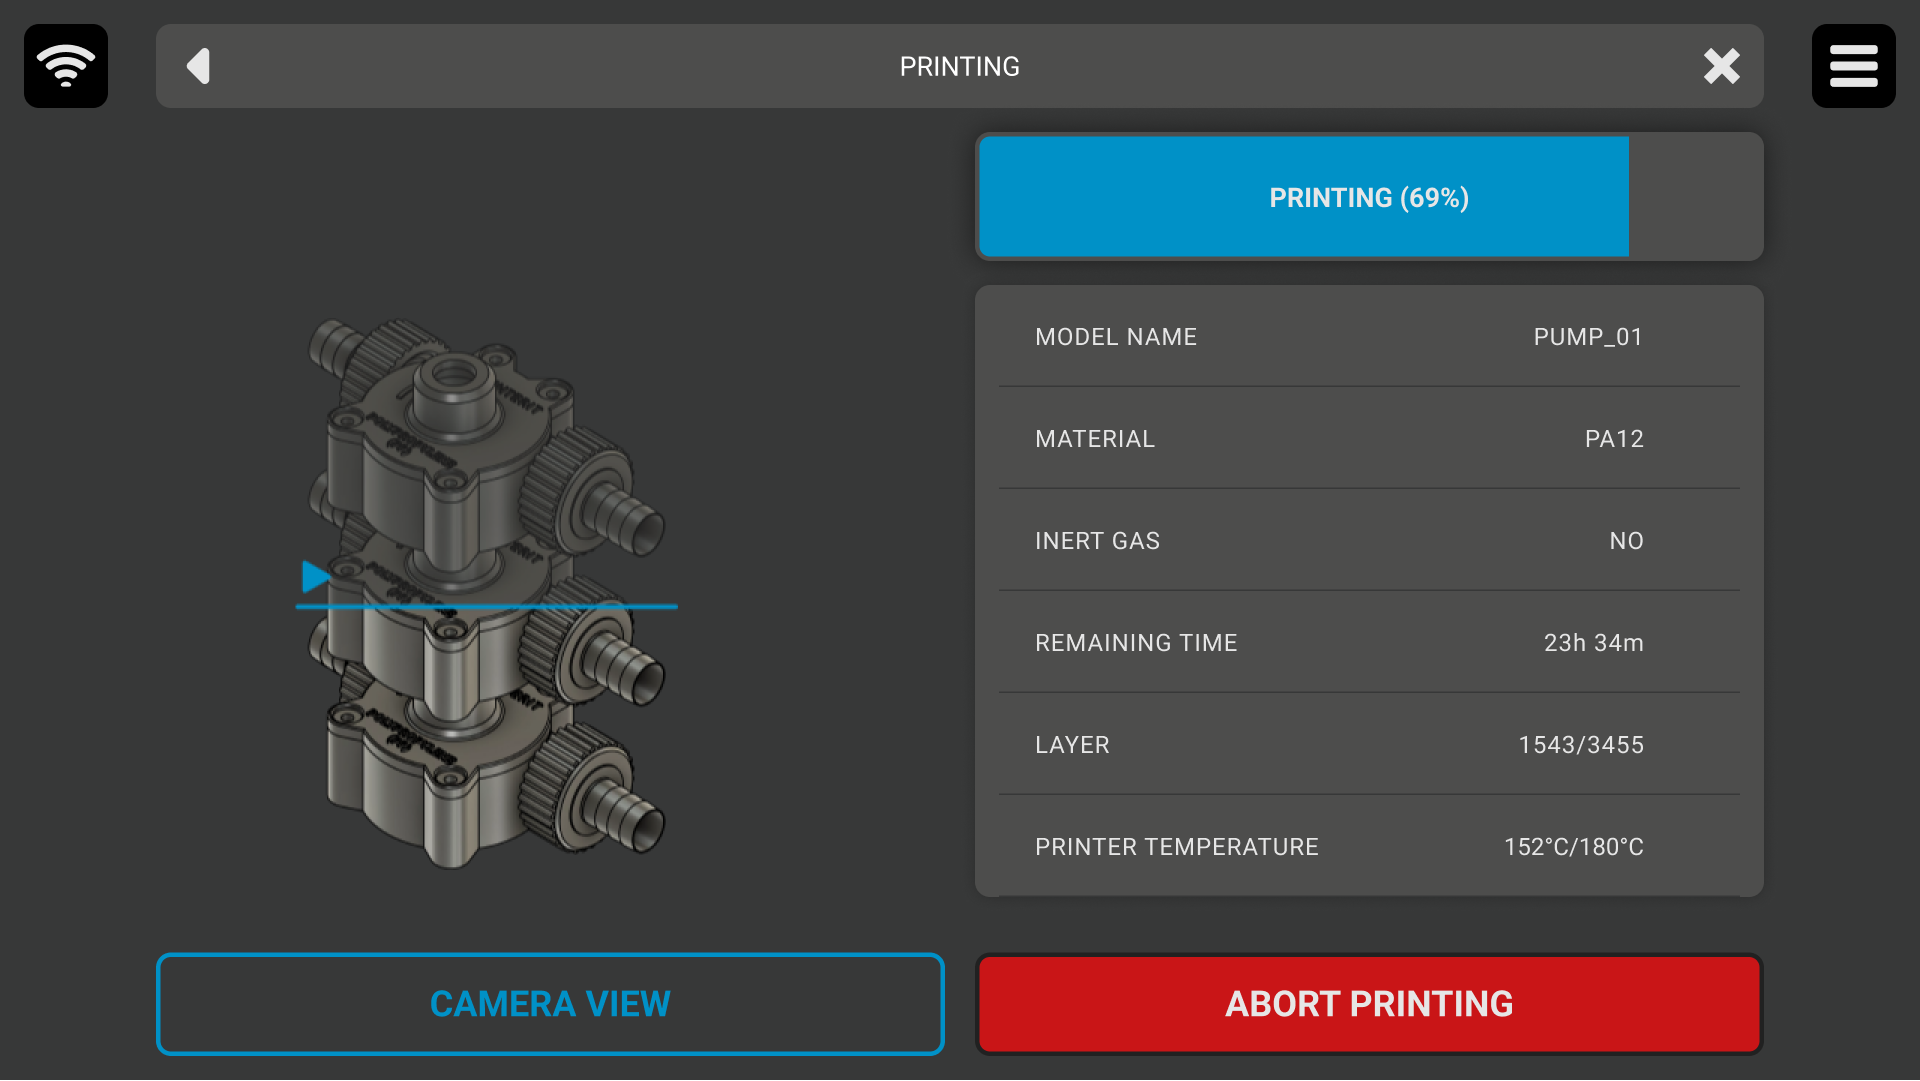The height and width of the screenshot is (1081, 1920).
Task: Open the Camera View
Action: [x=550, y=1003]
